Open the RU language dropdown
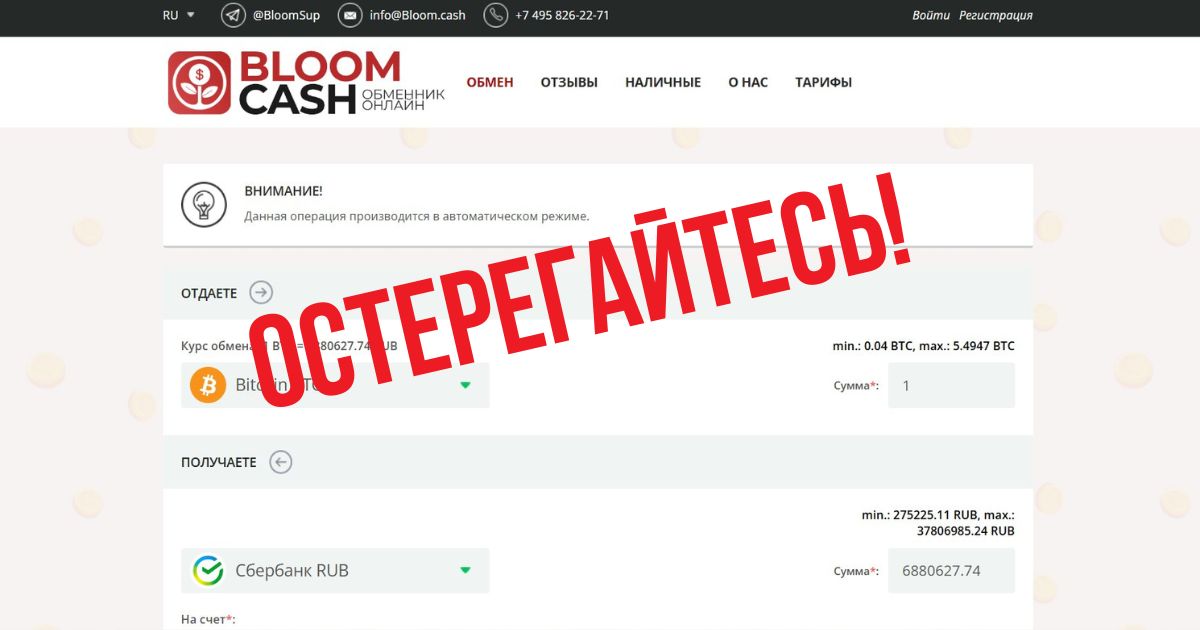This screenshot has height=630, width=1200. [179, 15]
